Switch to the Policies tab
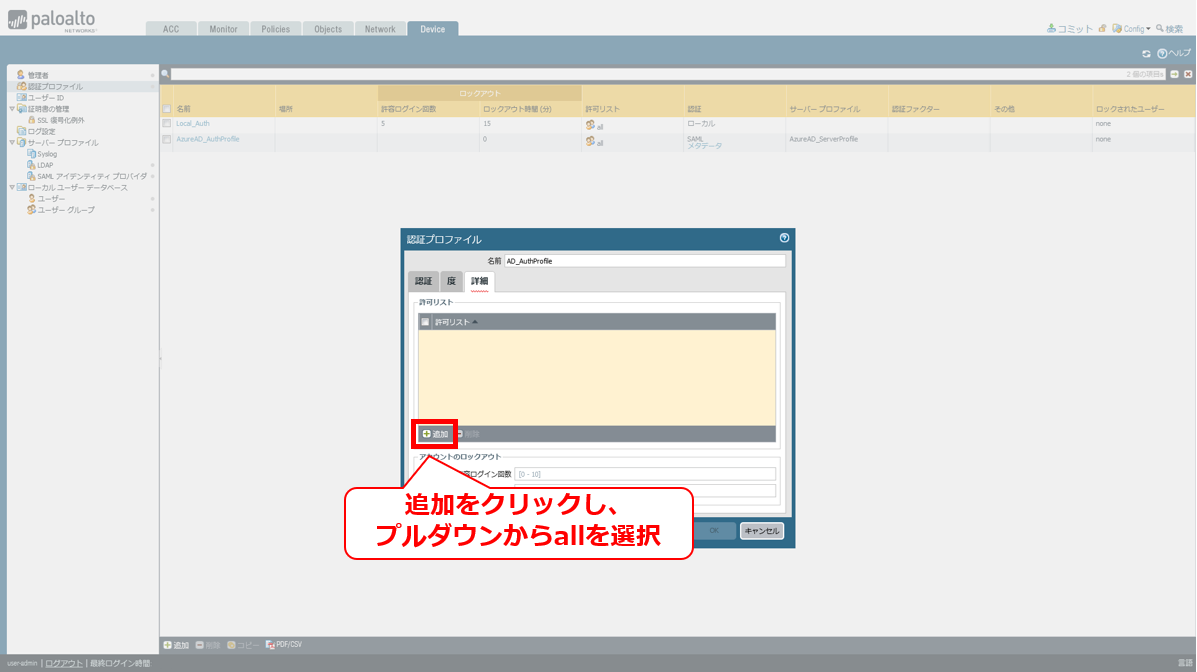Viewport: 1197px width, 672px height. [x=275, y=29]
